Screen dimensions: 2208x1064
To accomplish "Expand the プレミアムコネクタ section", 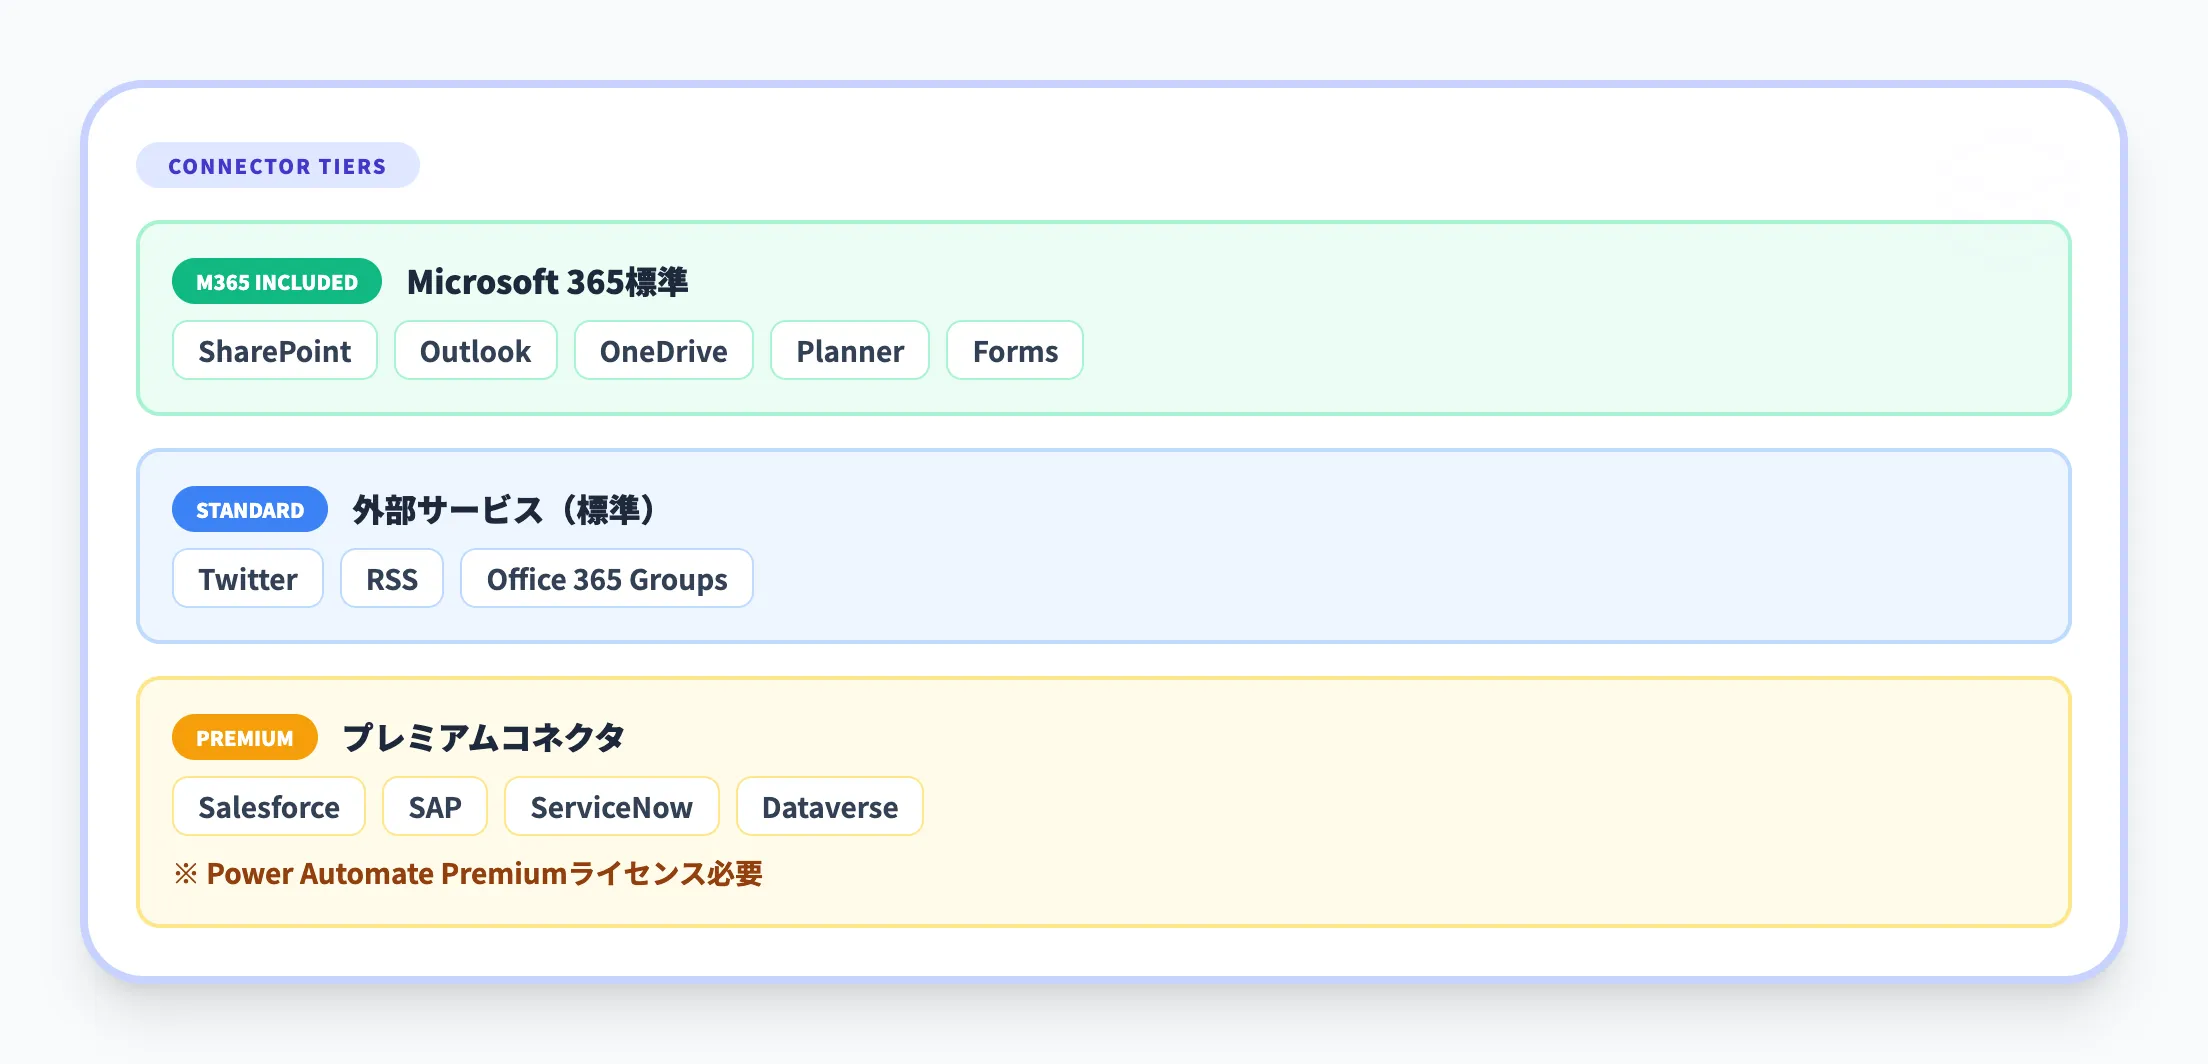I will (x=485, y=736).
